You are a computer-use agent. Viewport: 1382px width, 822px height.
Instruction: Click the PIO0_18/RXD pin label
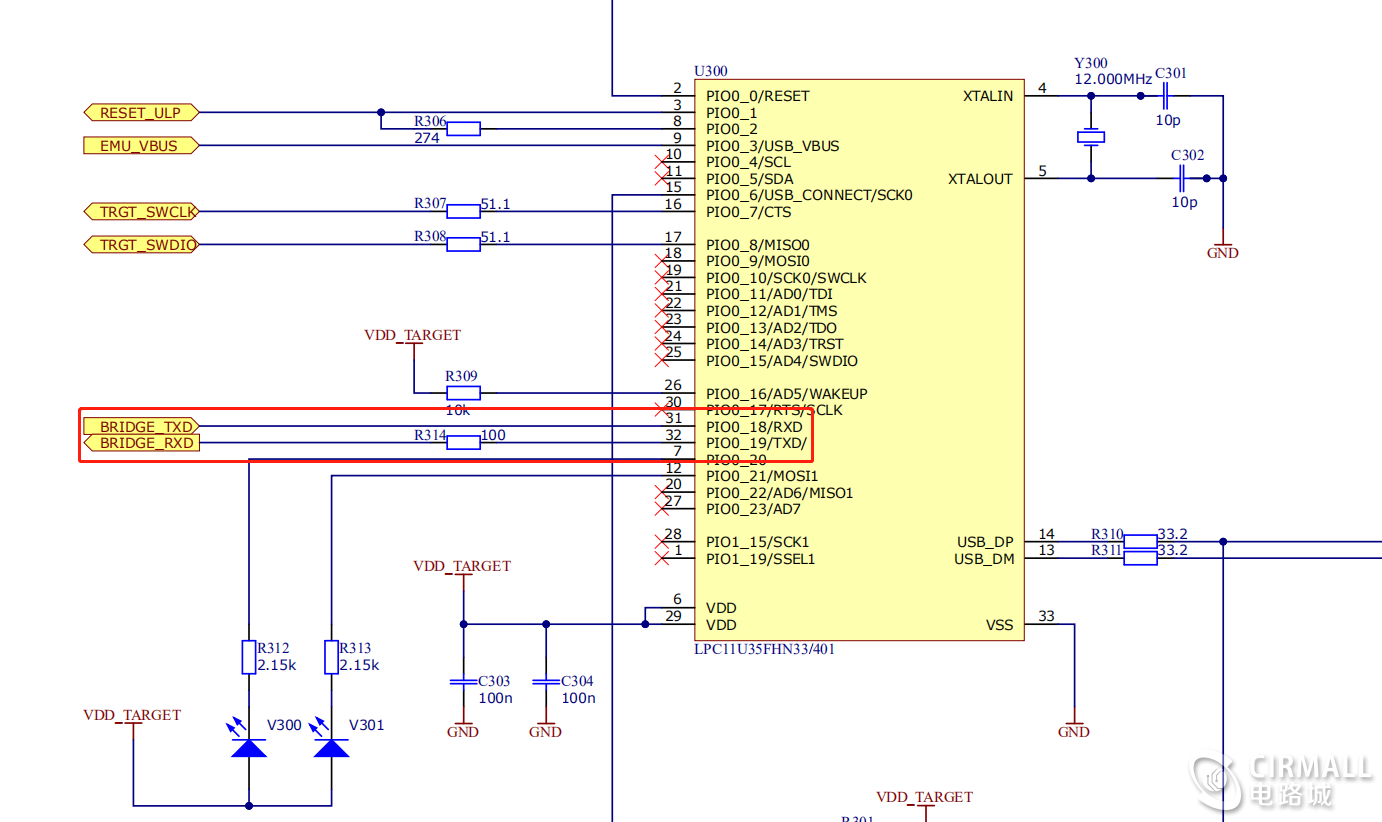(x=754, y=426)
